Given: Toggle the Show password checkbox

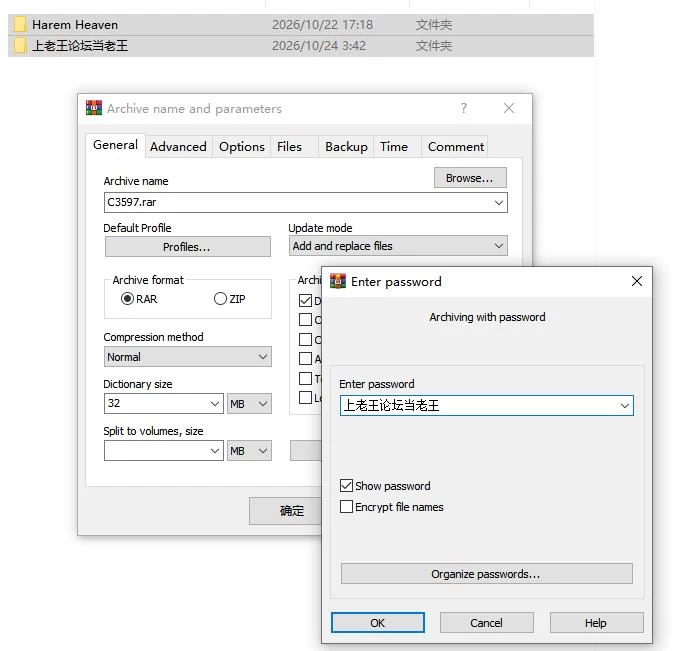Looking at the screenshot, I should (346, 485).
